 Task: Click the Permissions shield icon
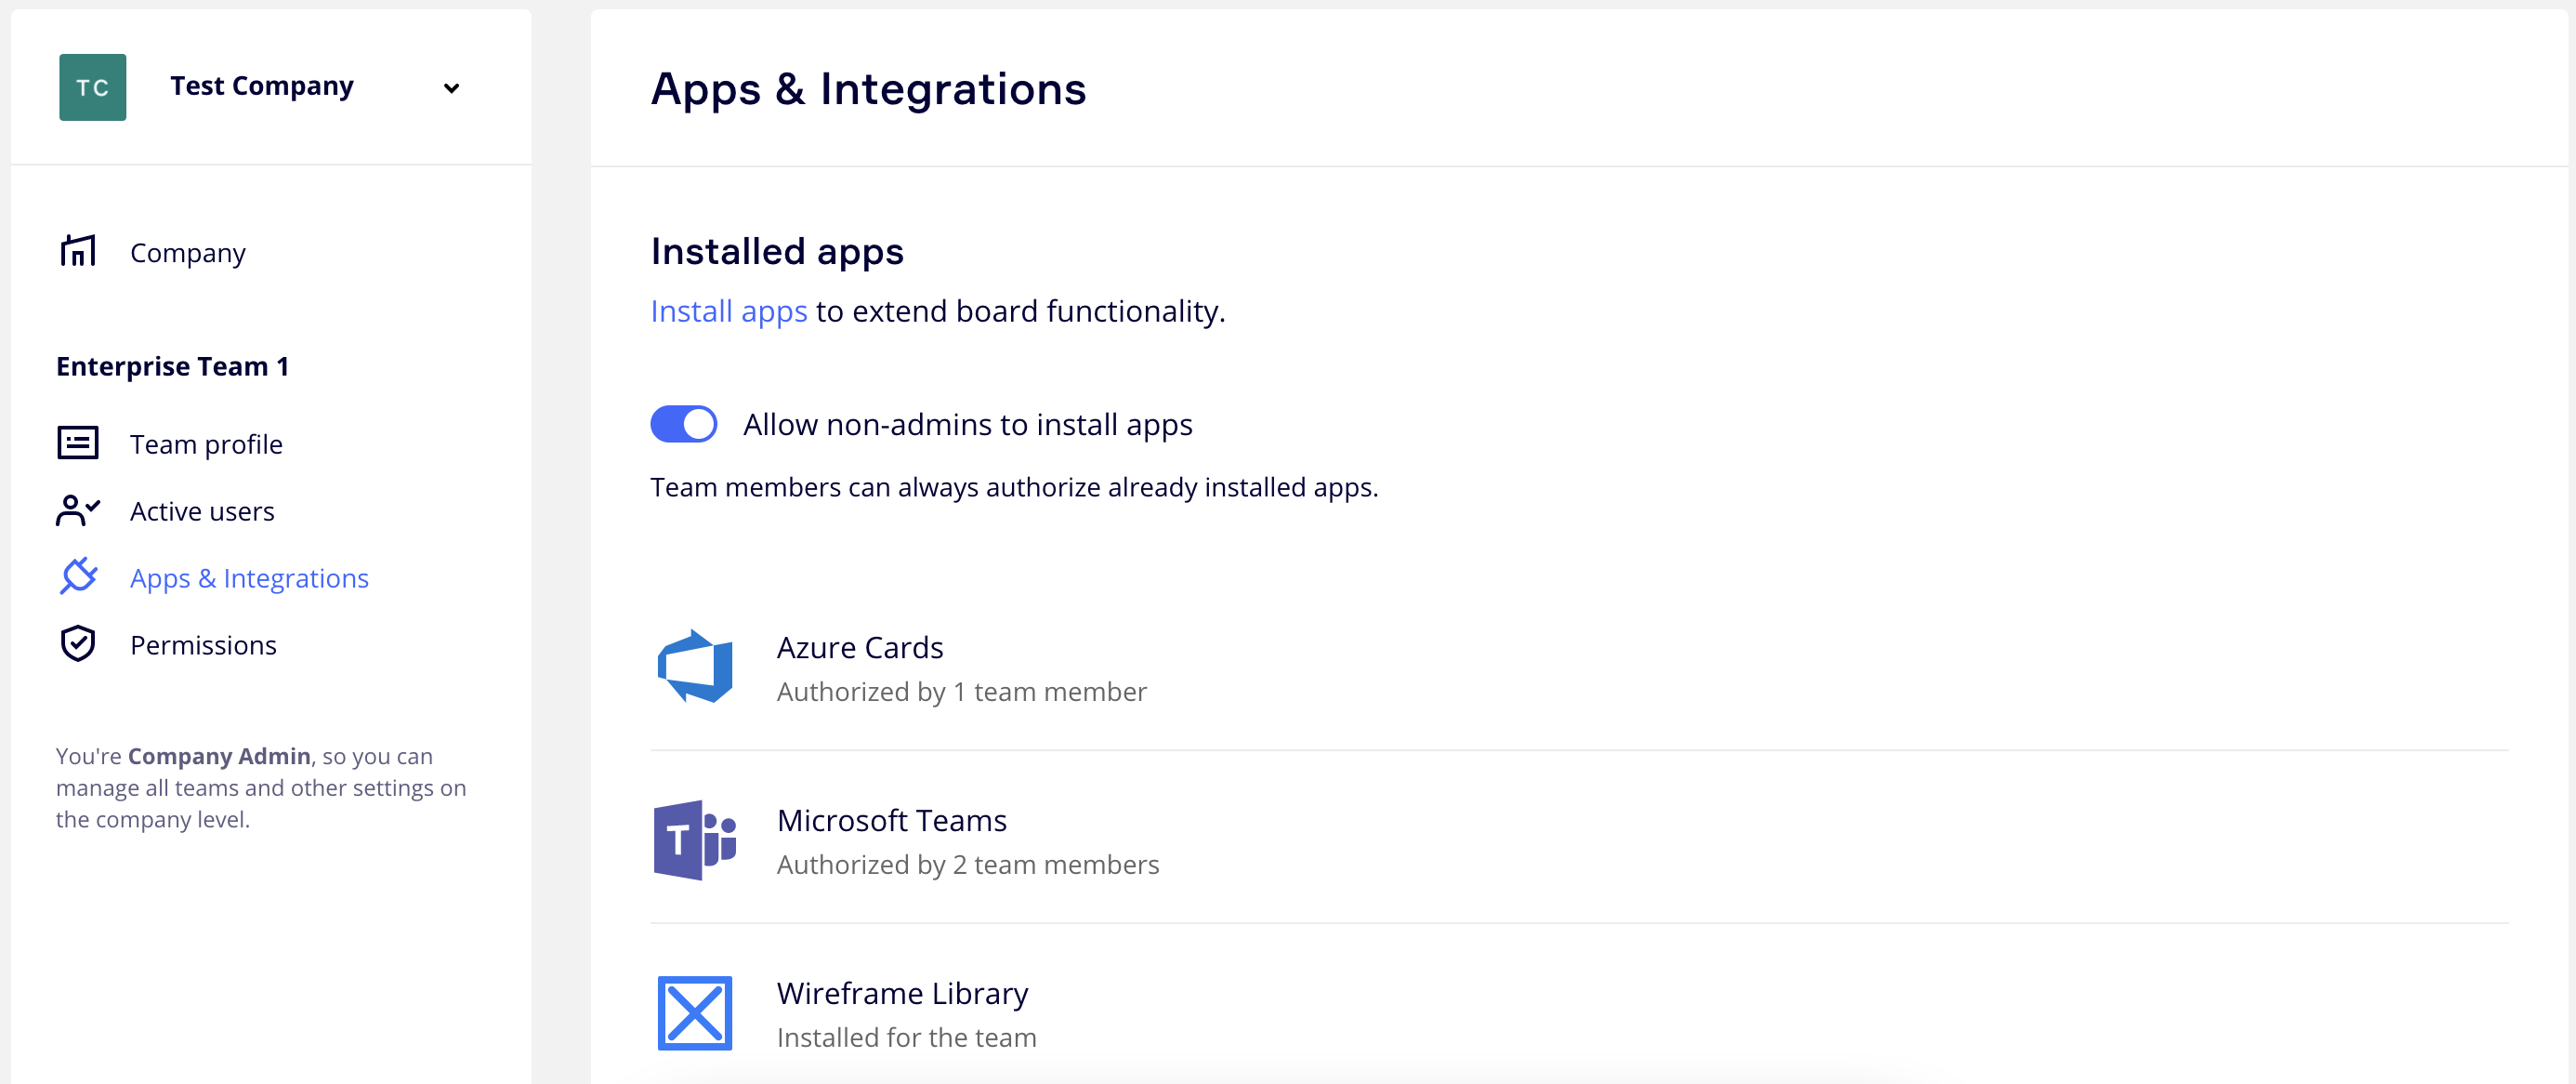[x=78, y=644]
